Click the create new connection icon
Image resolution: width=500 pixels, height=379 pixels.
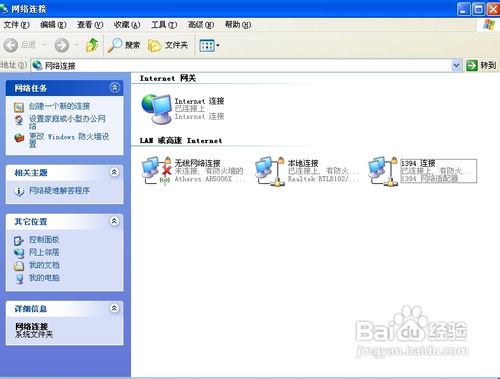[x=19, y=107]
